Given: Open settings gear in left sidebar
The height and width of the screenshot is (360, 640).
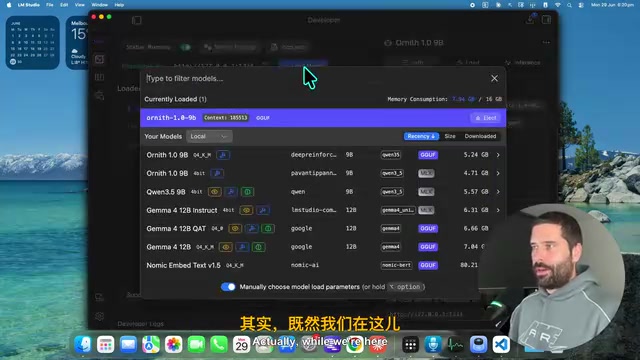Looking at the screenshot, I should [x=99, y=316].
